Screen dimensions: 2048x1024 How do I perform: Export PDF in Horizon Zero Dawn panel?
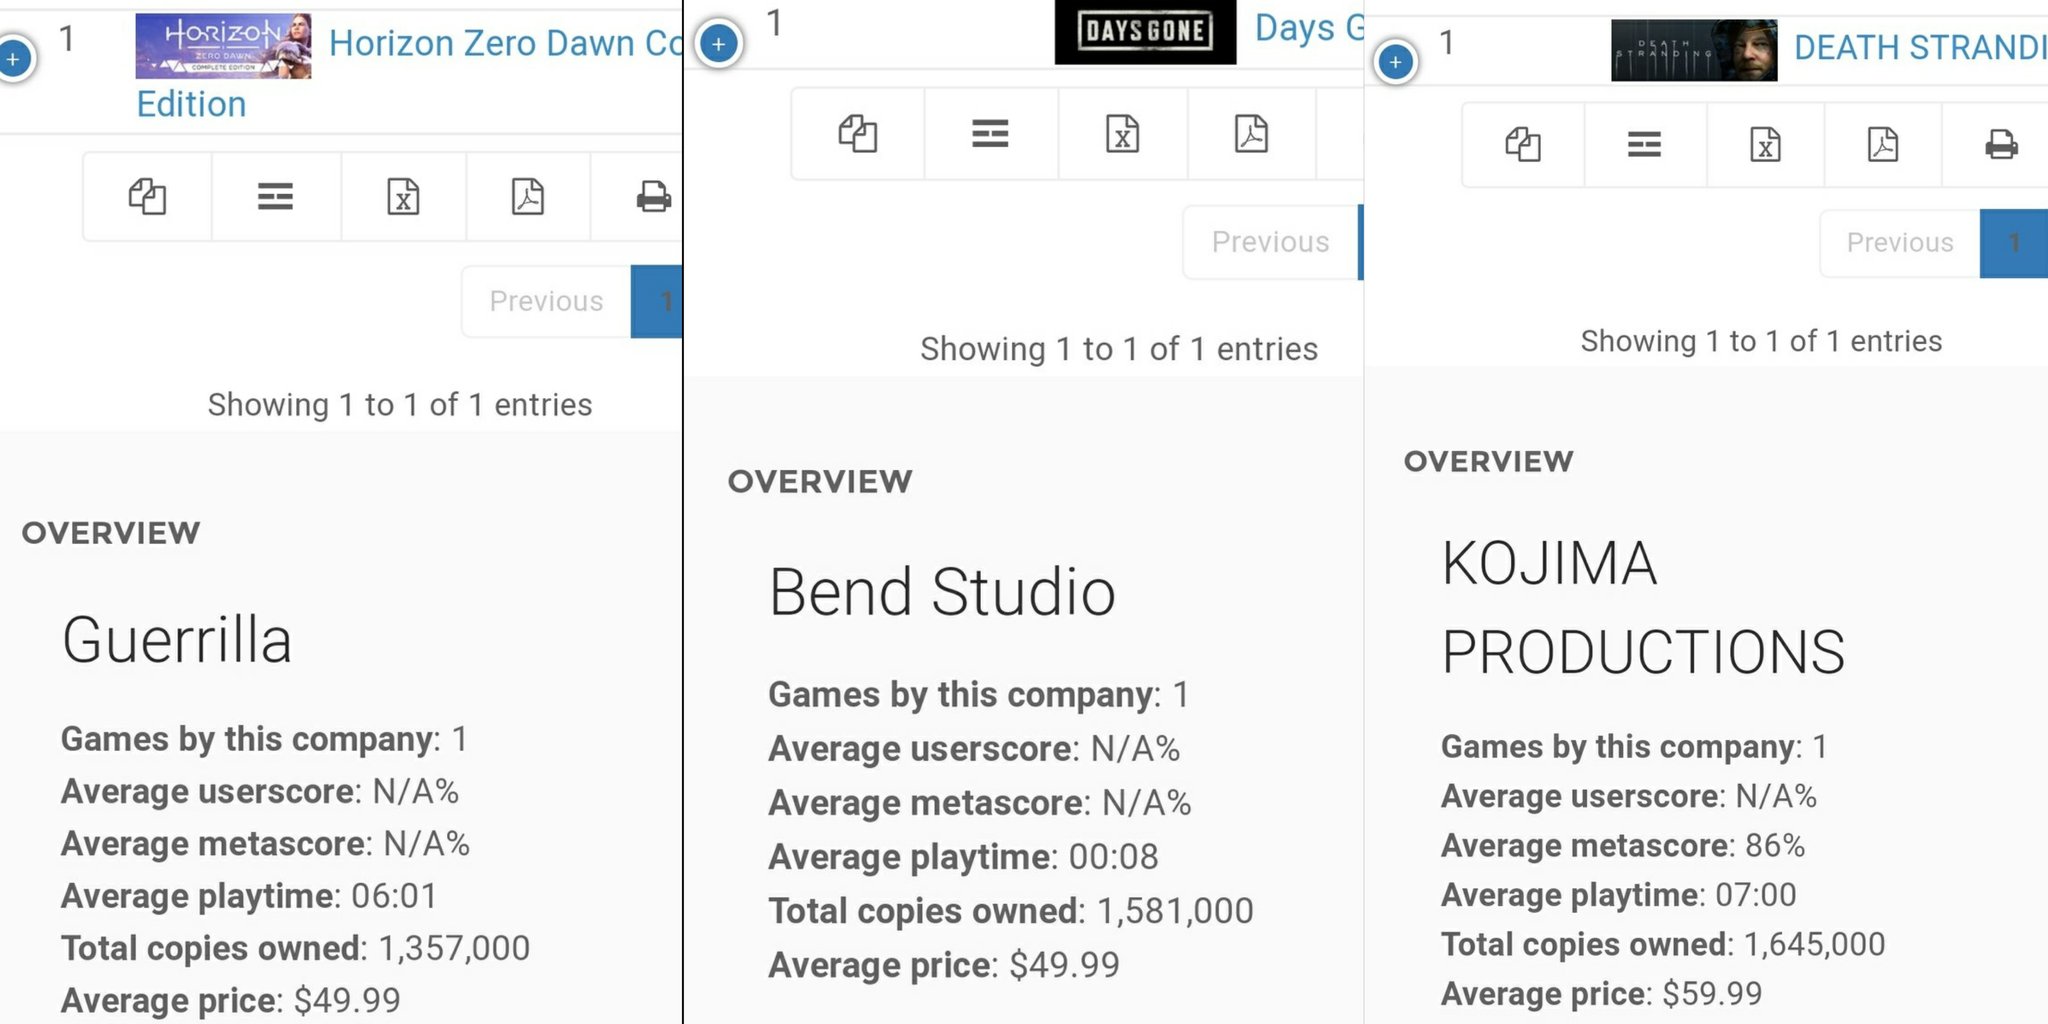(528, 196)
